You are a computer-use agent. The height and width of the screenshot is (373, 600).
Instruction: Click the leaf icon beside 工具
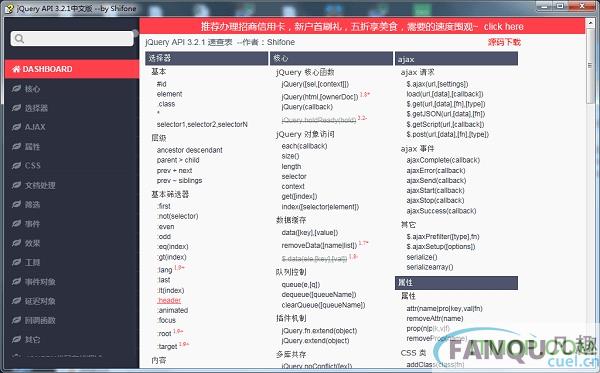[16, 262]
